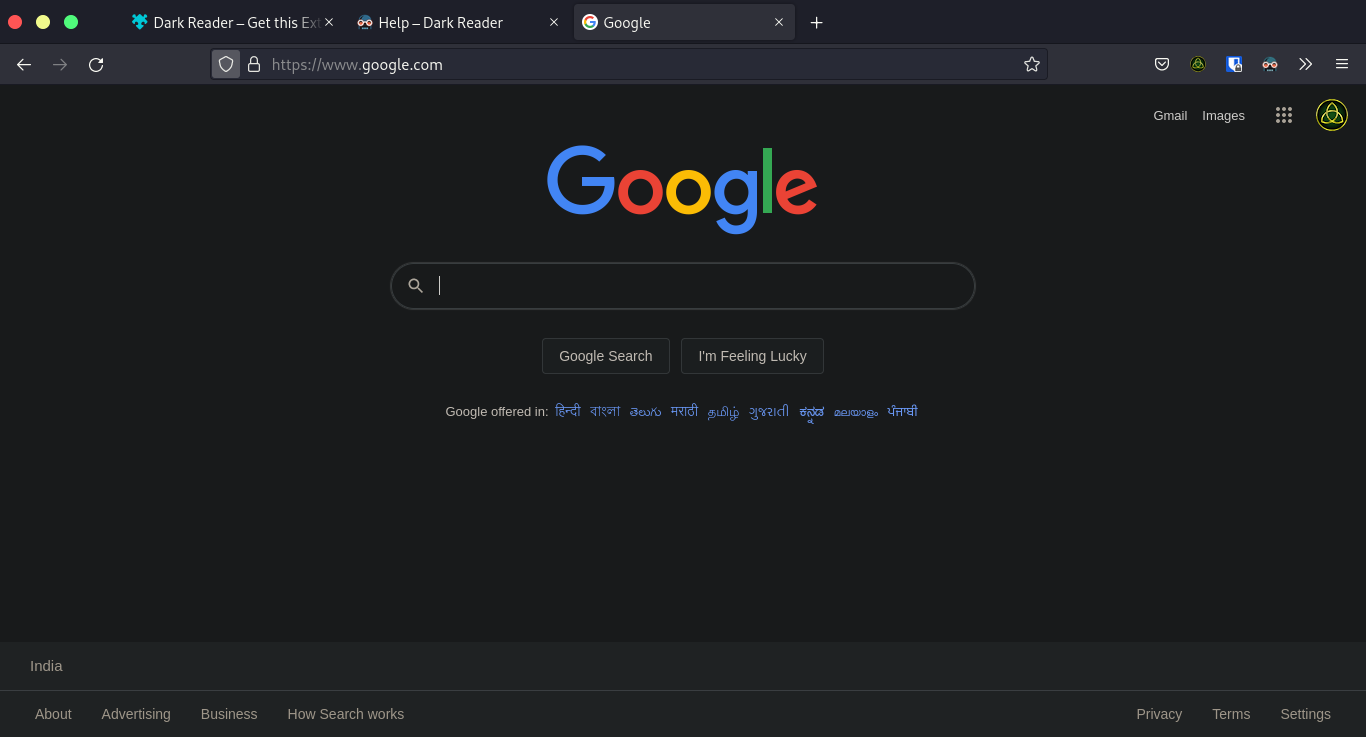Click the search magnifier in Google search box
This screenshot has height=737, width=1366.
coord(415,285)
